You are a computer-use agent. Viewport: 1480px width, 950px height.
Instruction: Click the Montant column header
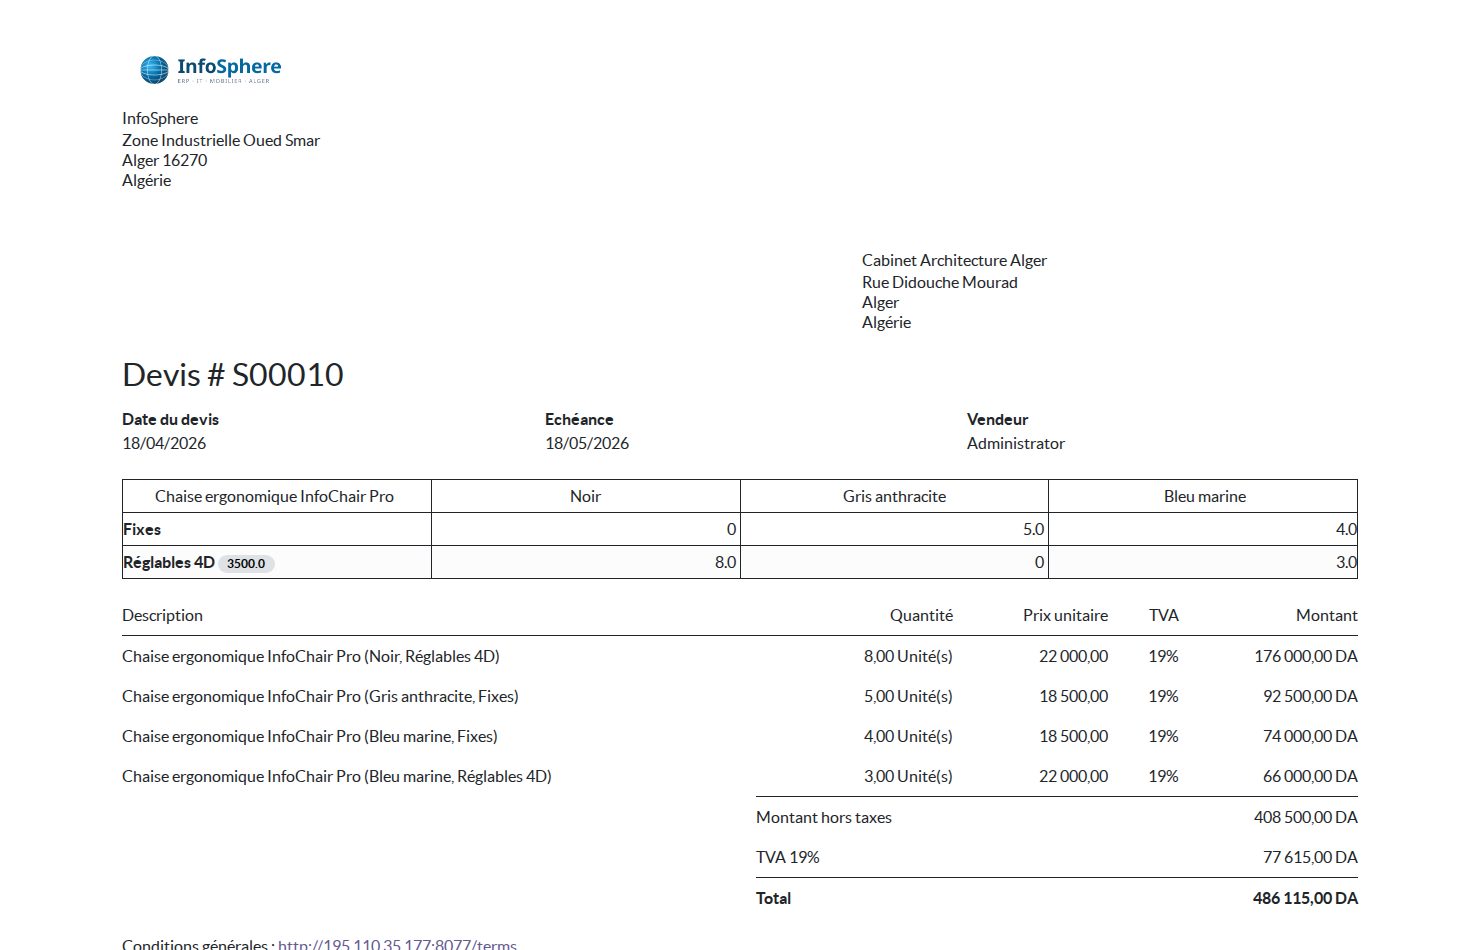coord(1326,616)
